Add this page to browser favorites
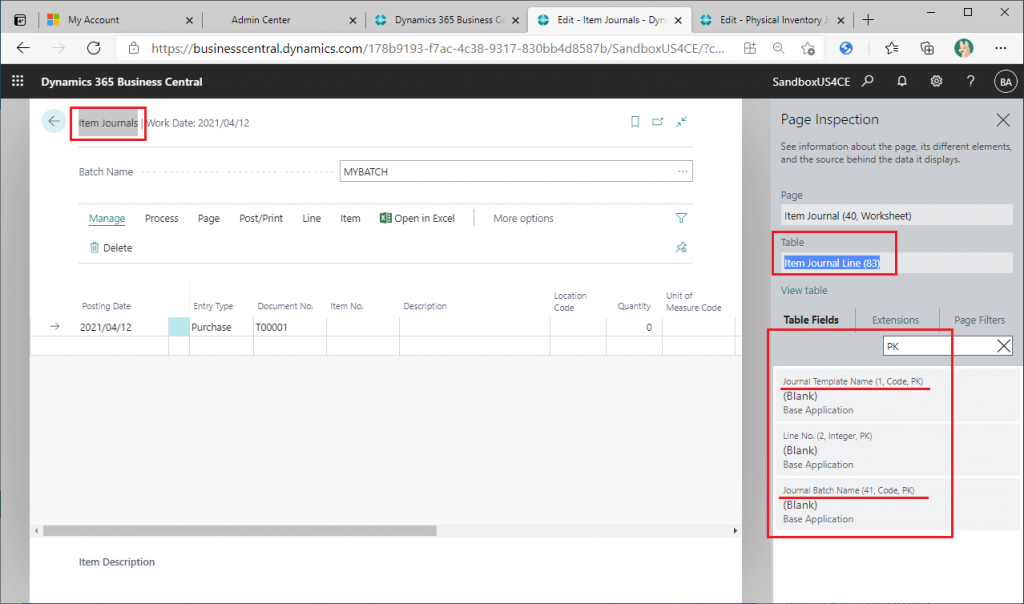 [x=808, y=48]
